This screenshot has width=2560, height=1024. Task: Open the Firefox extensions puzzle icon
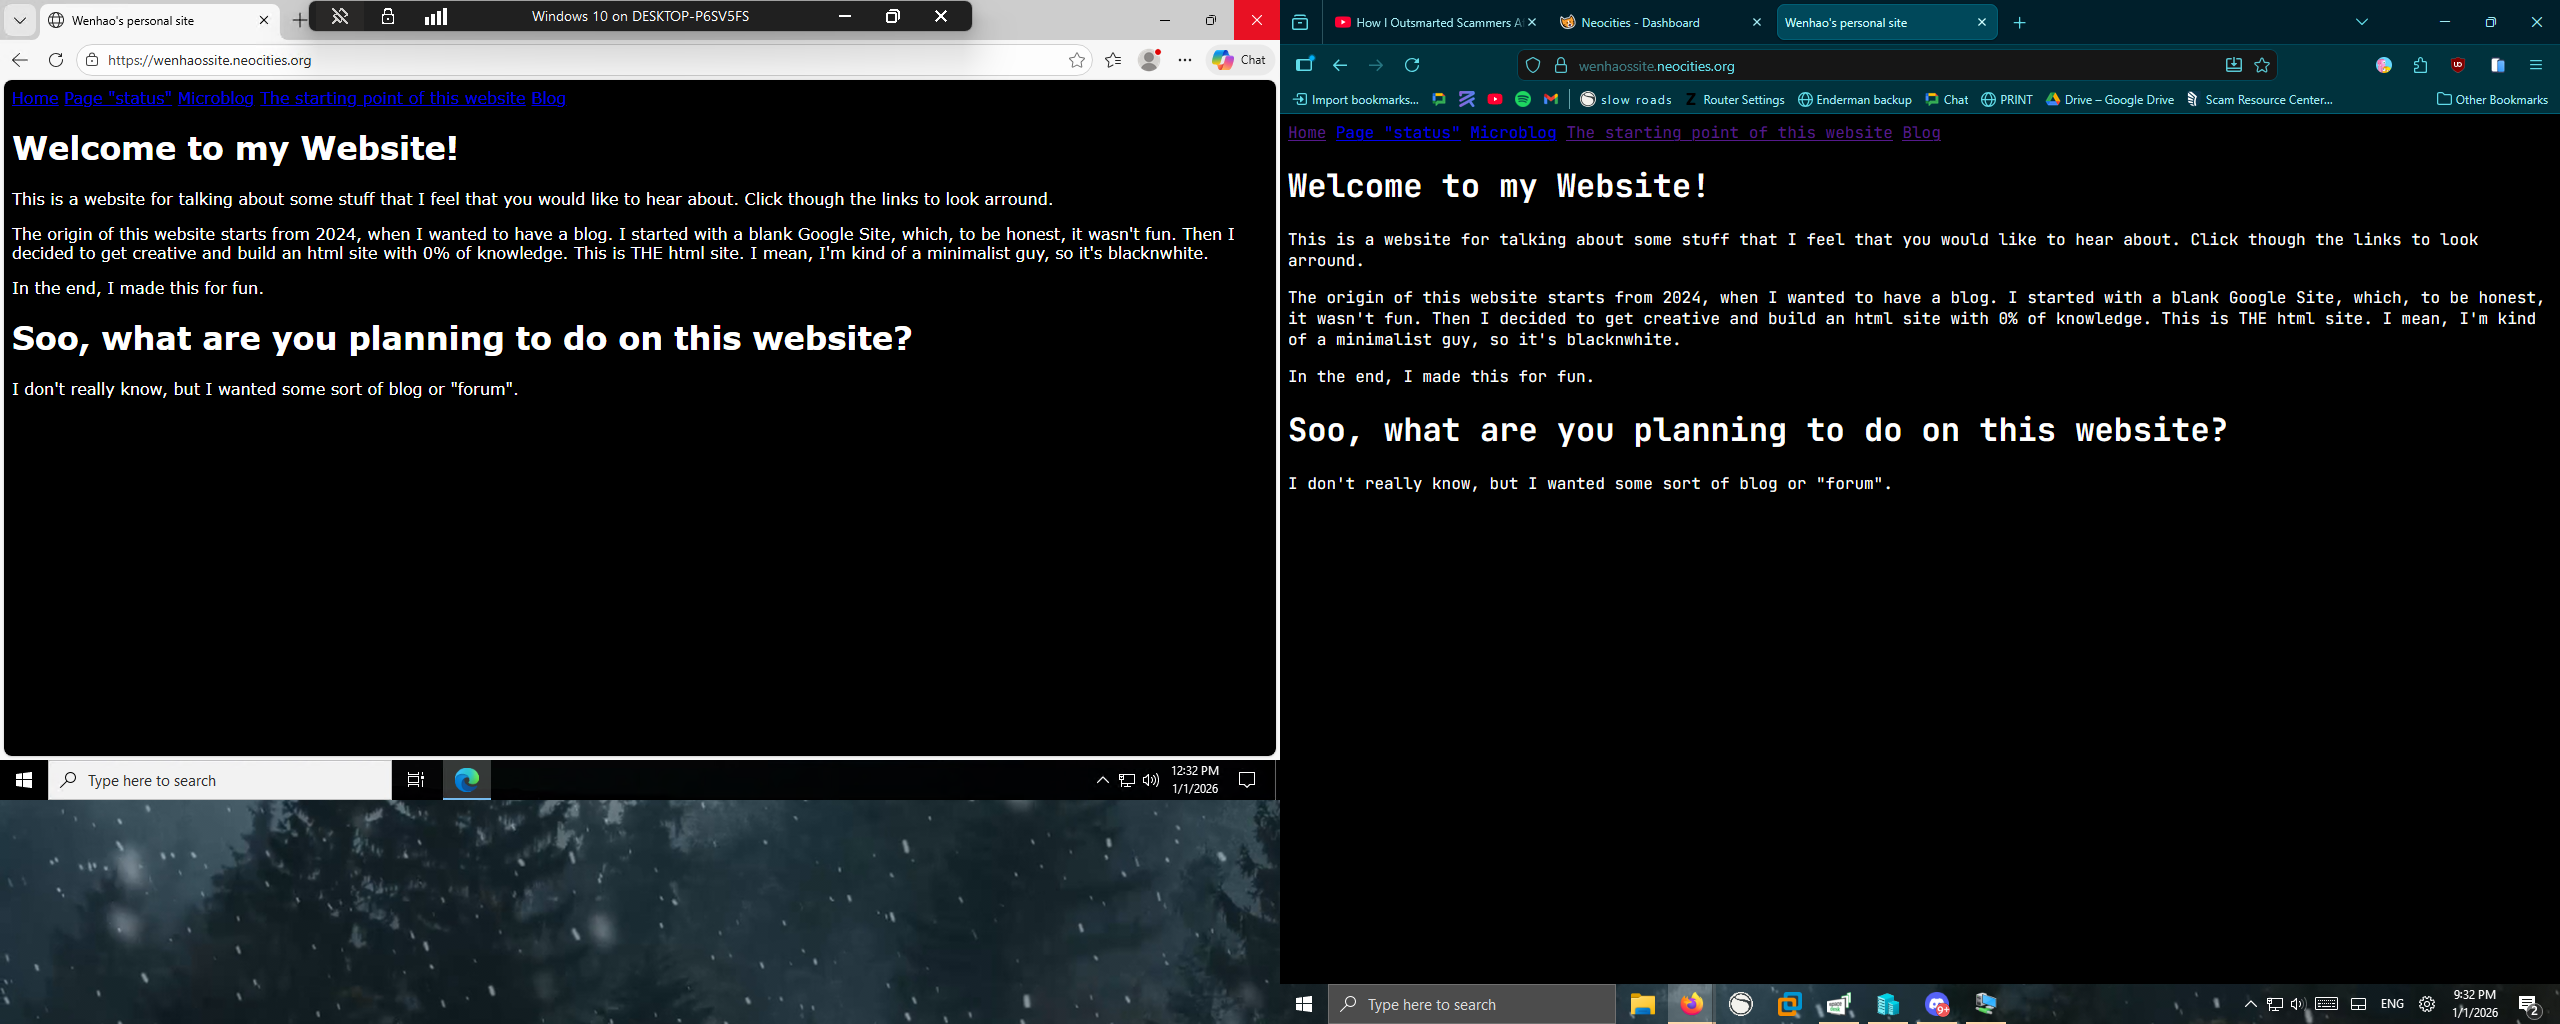(x=2420, y=65)
